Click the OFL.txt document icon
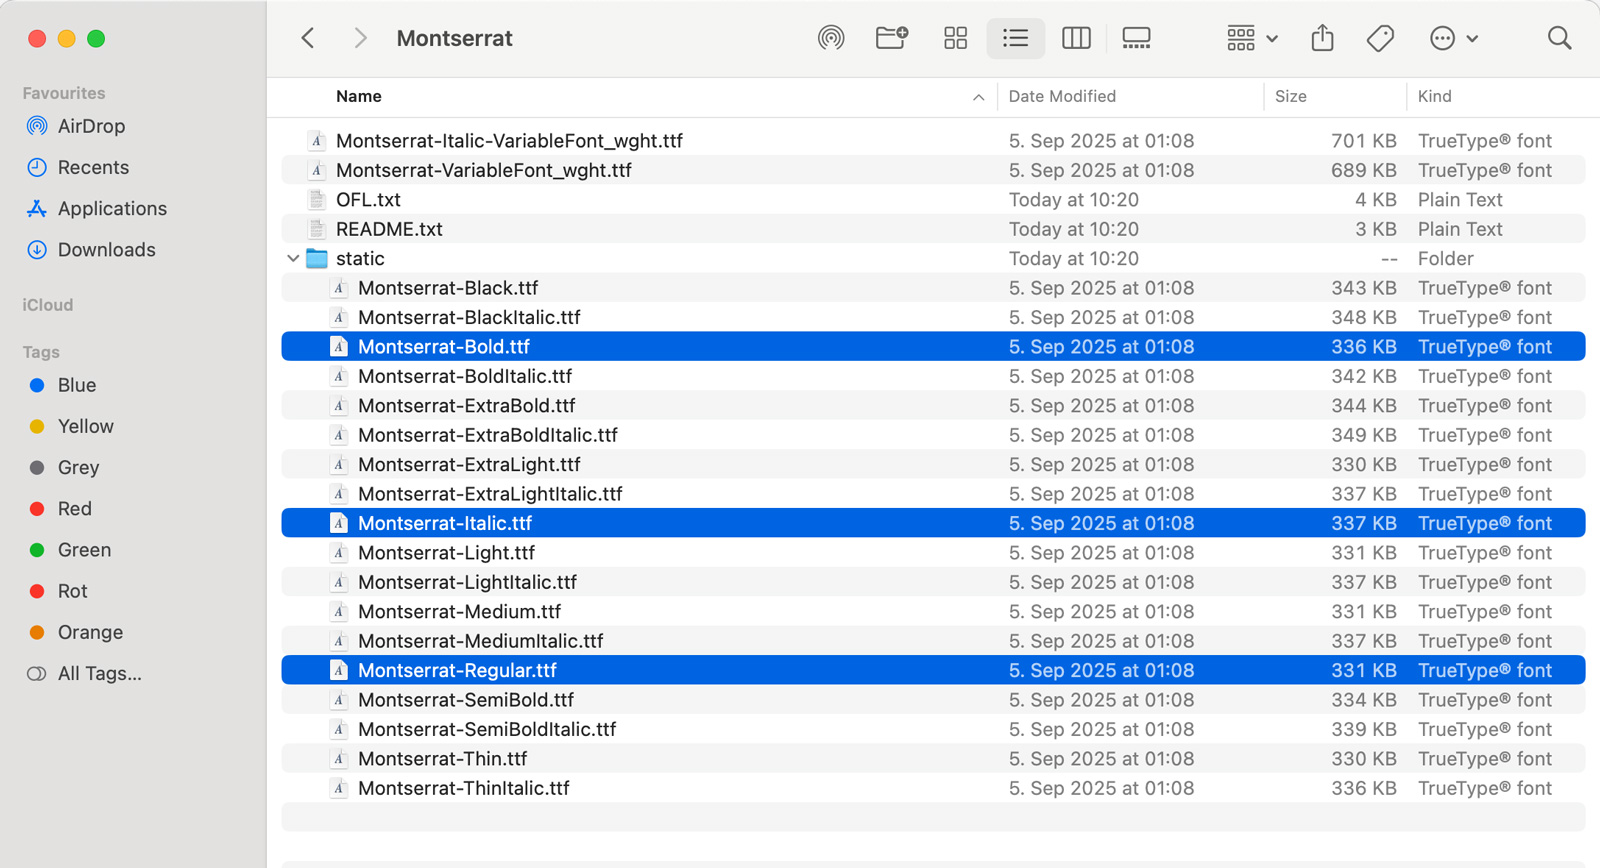 (317, 199)
